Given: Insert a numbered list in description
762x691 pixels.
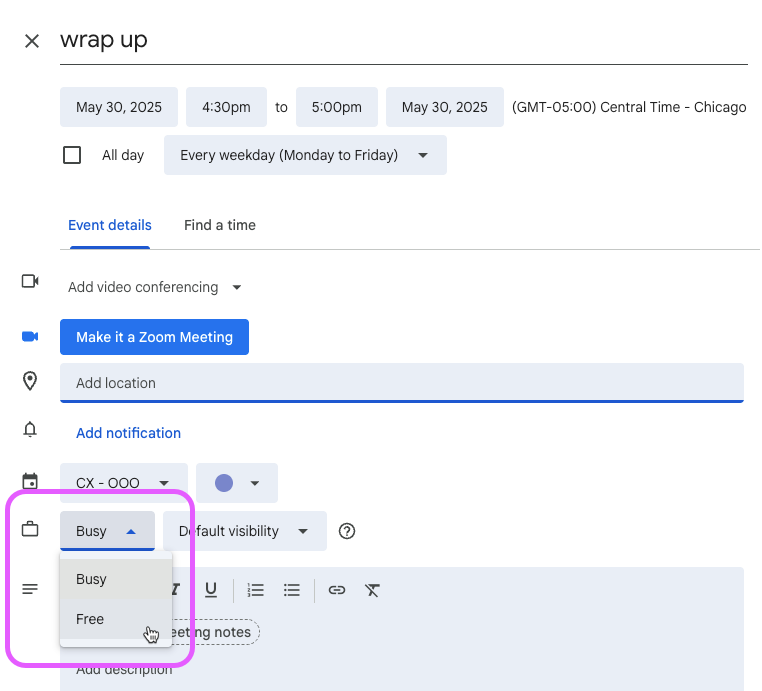Looking at the screenshot, I should click(x=256, y=590).
